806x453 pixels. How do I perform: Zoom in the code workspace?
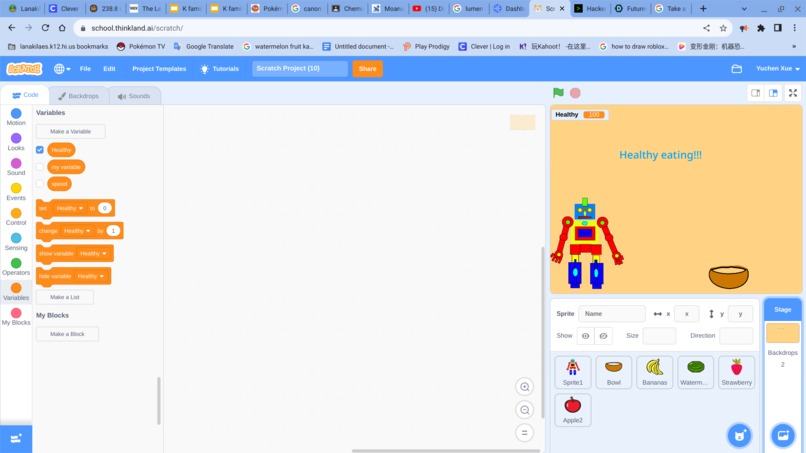[524, 387]
